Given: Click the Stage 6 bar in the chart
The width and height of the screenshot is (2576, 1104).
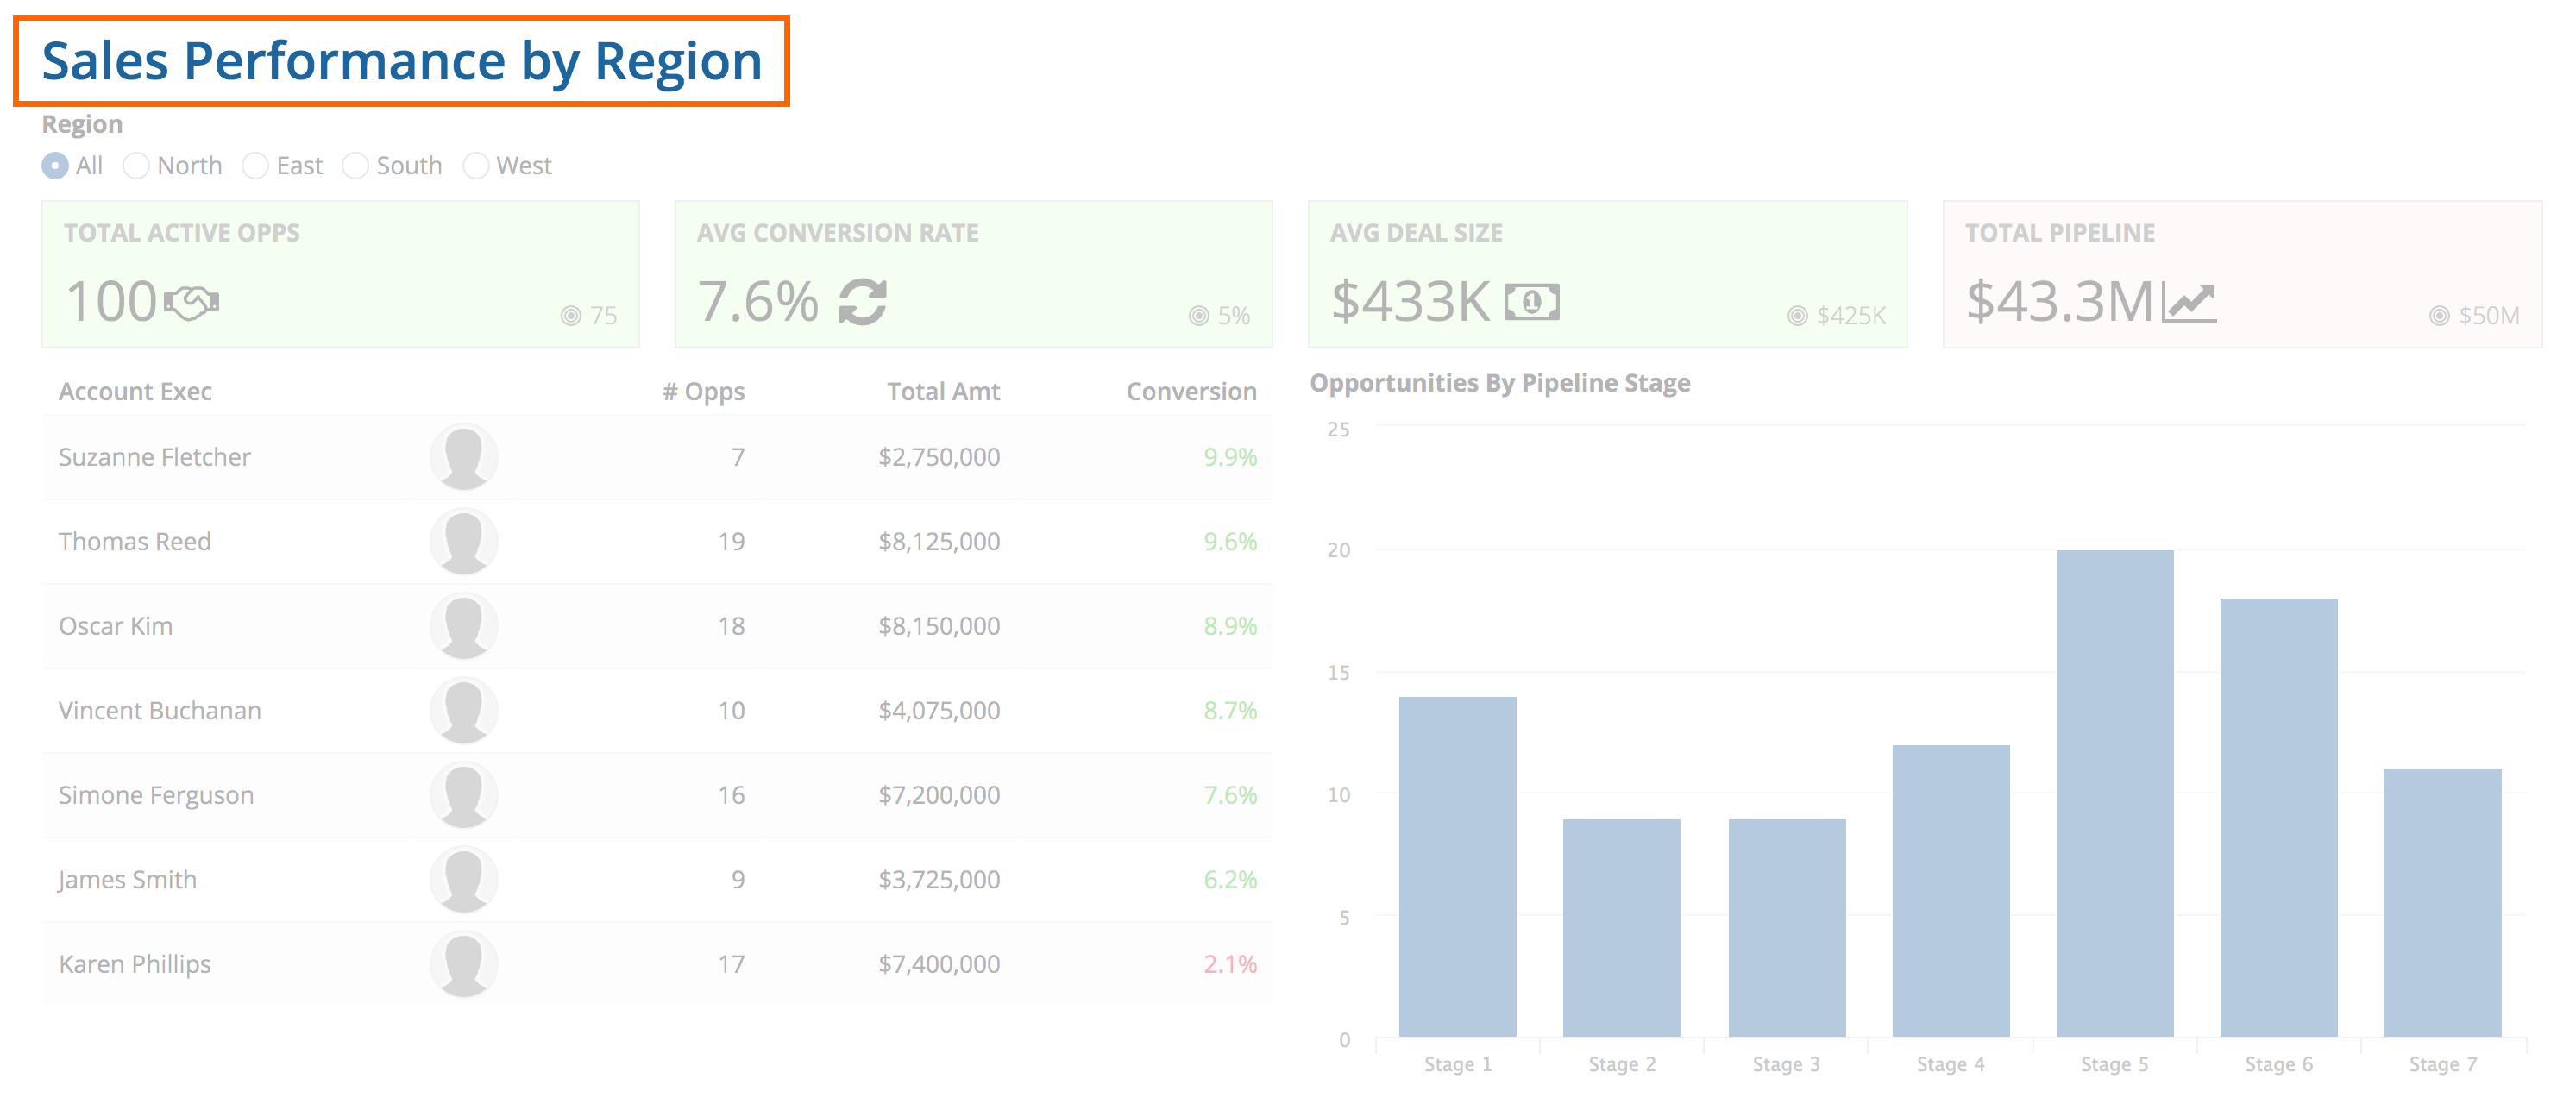Looking at the screenshot, I should point(2279,818).
